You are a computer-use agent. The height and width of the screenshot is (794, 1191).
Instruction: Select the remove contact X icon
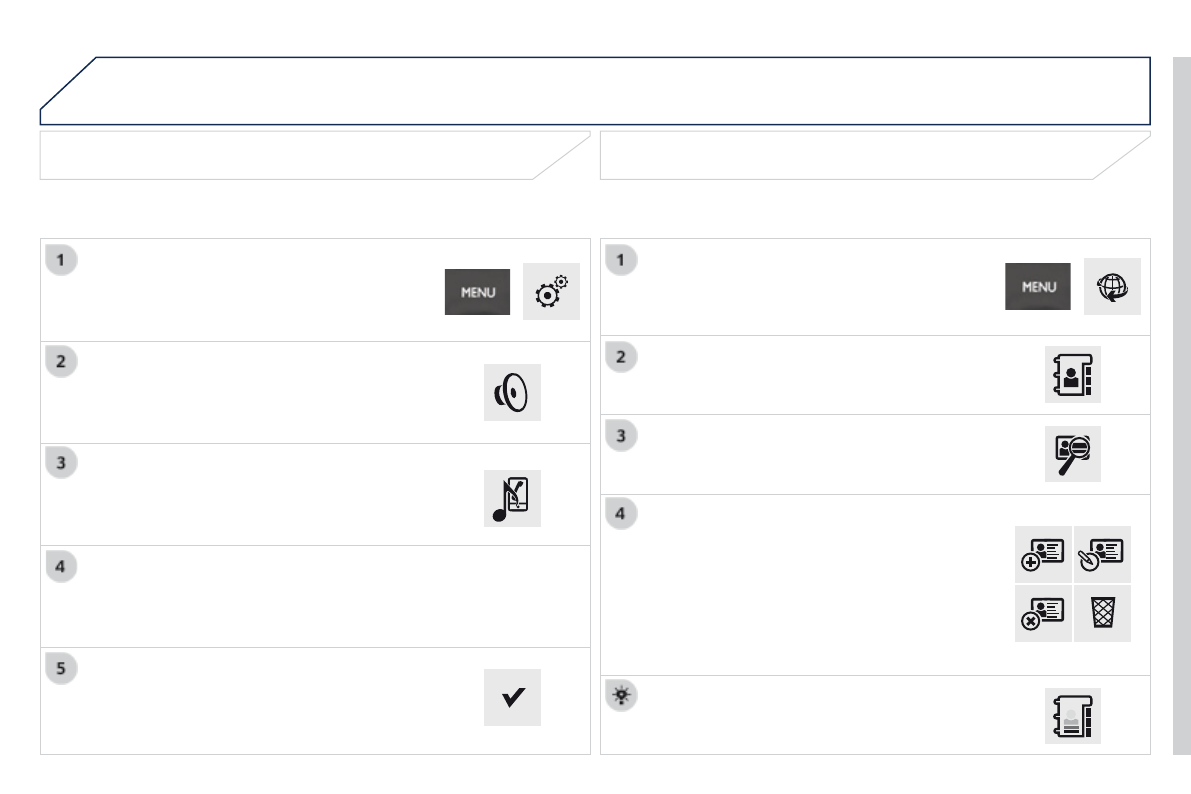[1043, 613]
